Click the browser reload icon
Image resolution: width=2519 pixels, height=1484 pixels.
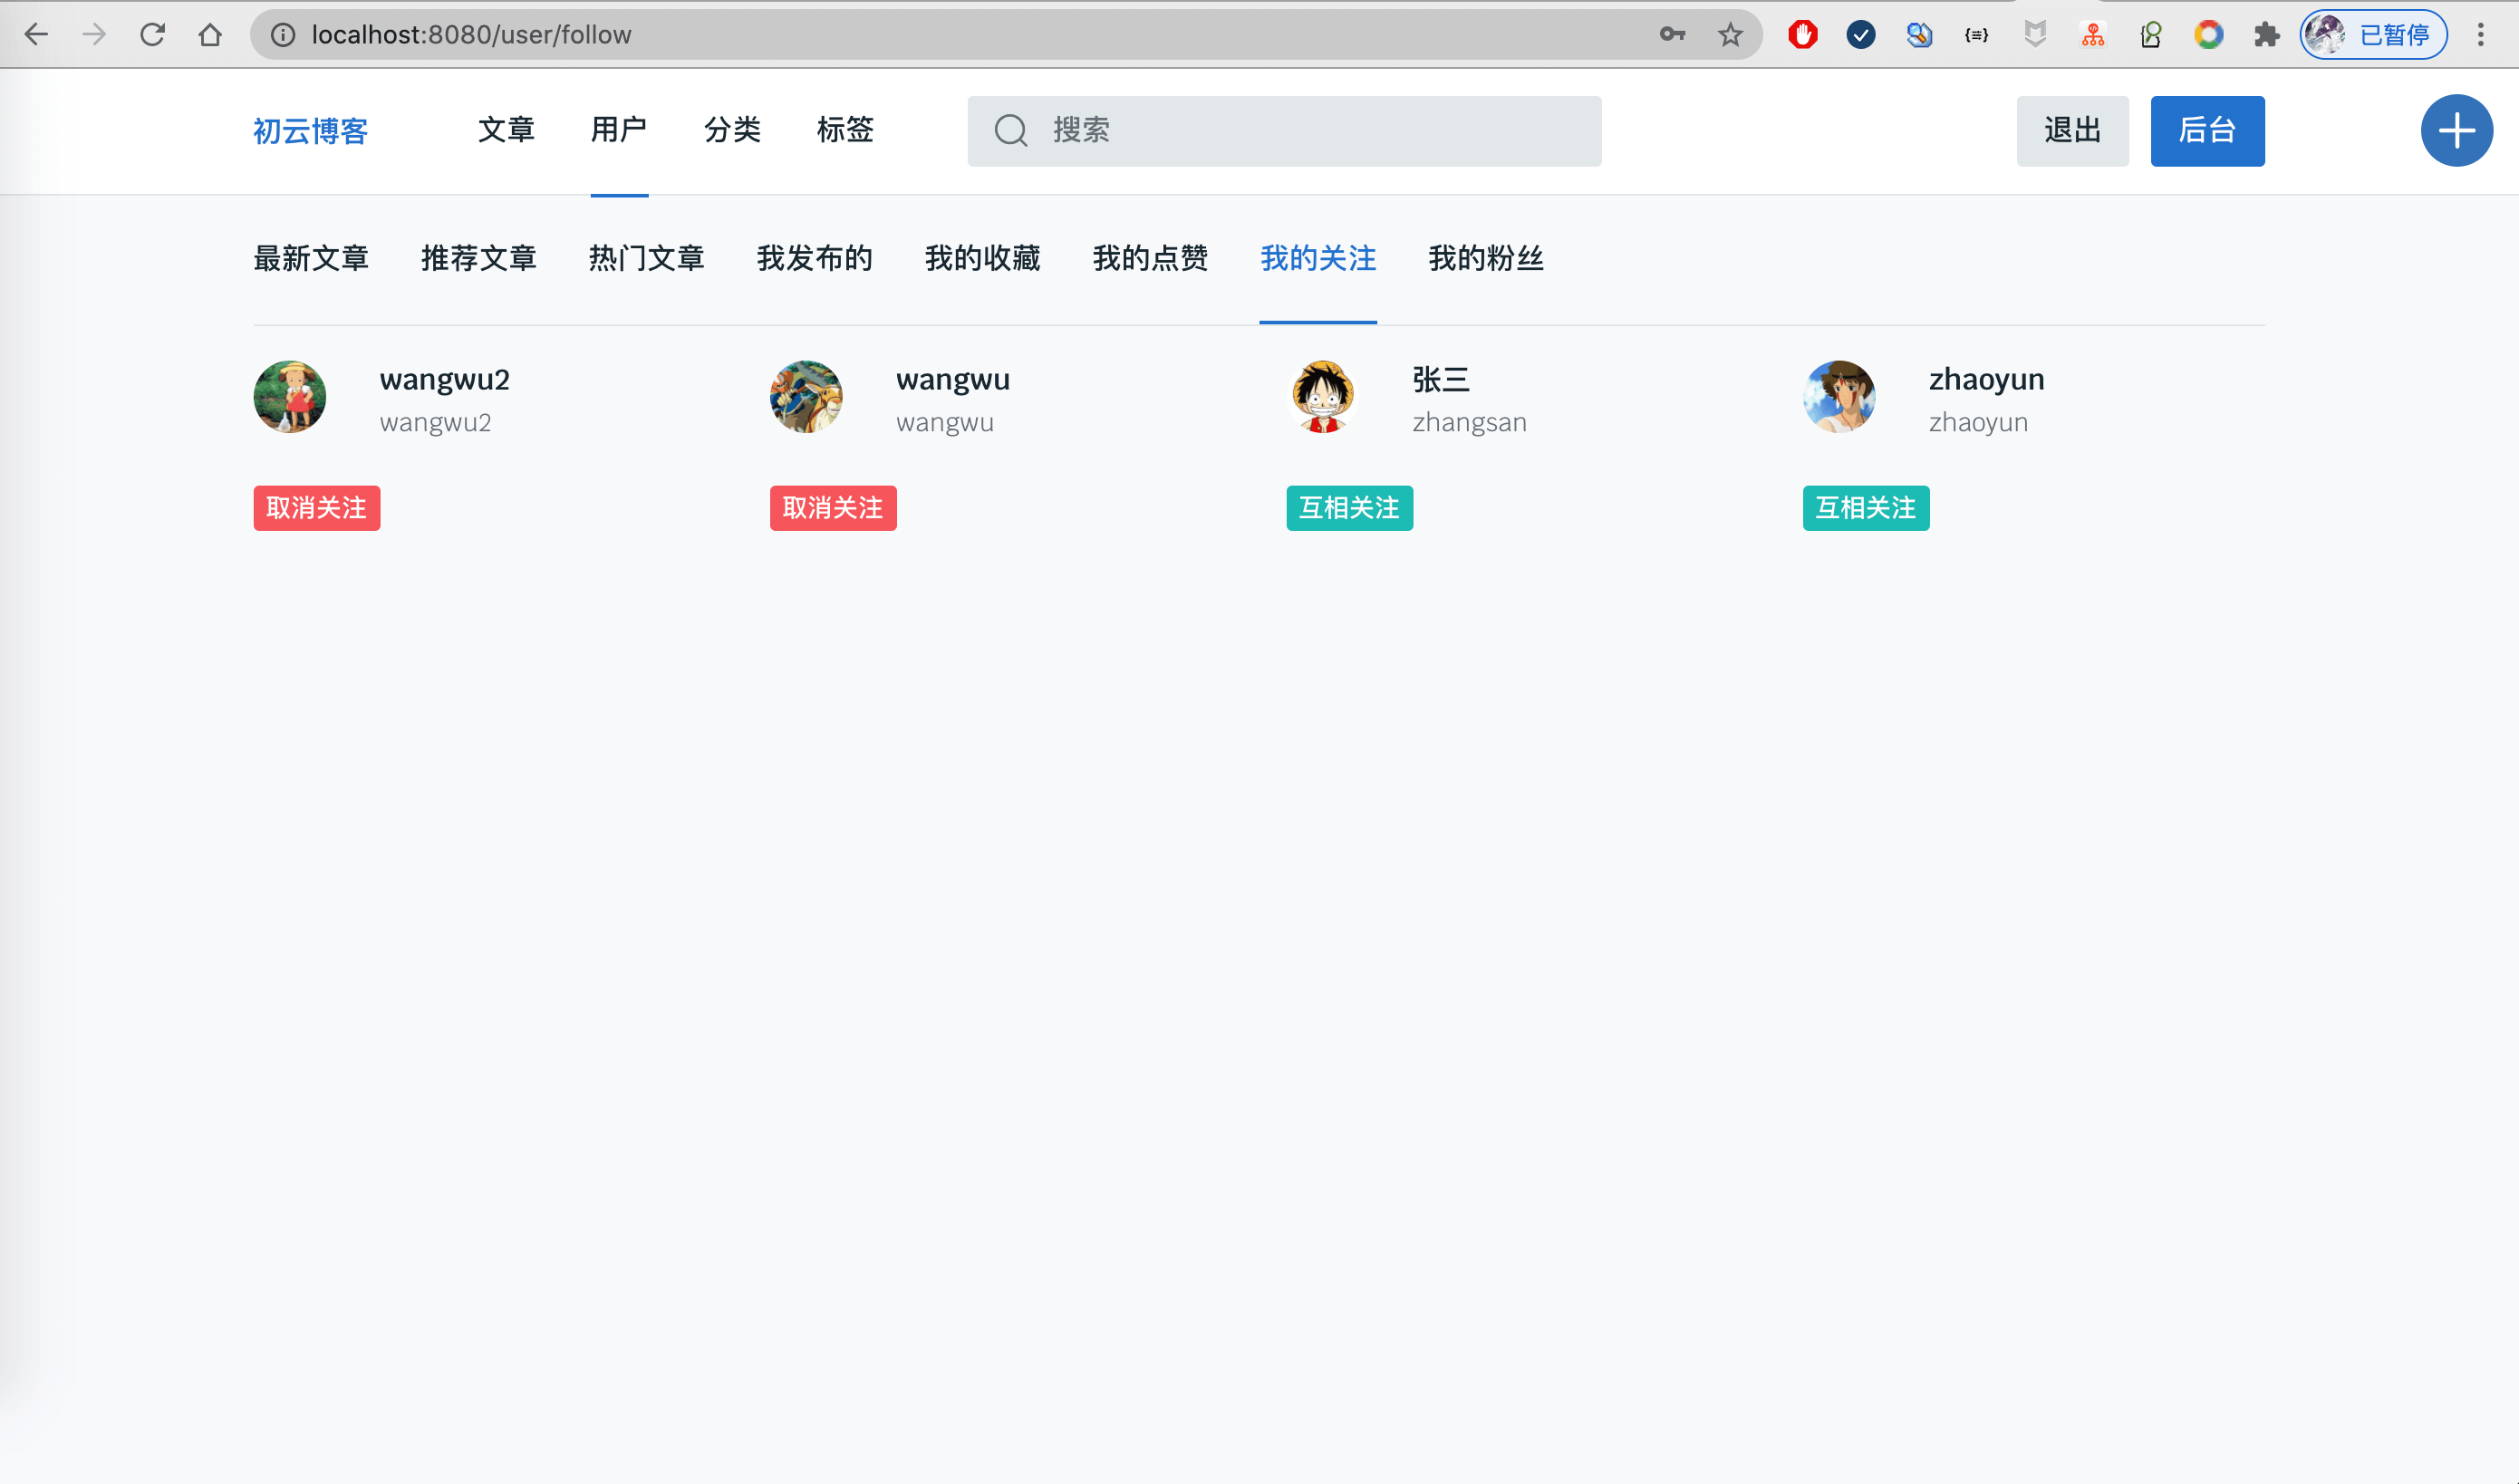click(152, 35)
